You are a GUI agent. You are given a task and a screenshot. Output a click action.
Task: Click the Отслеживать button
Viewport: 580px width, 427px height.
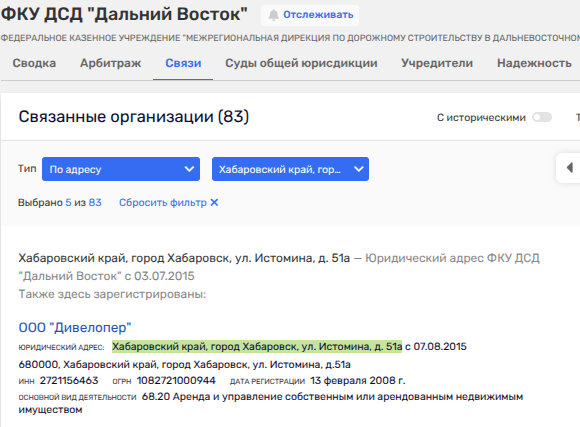pyautogui.click(x=310, y=15)
